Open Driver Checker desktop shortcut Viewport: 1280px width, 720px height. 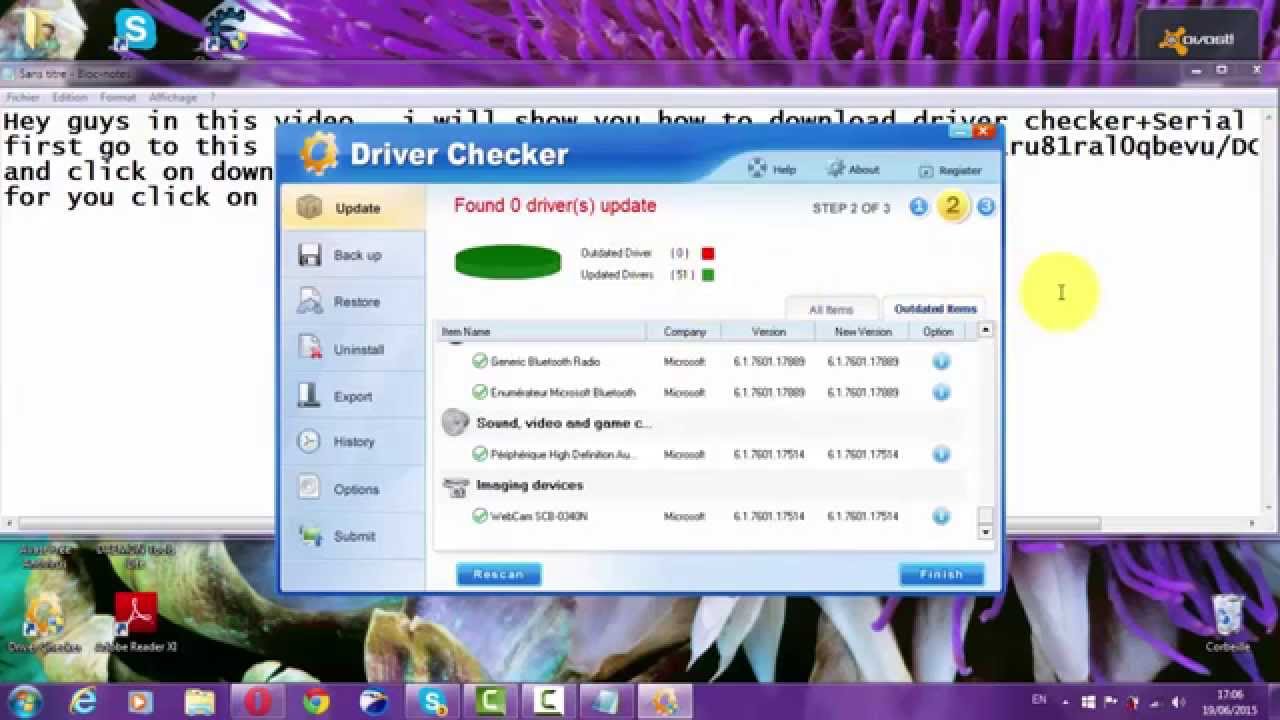pos(44,624)
